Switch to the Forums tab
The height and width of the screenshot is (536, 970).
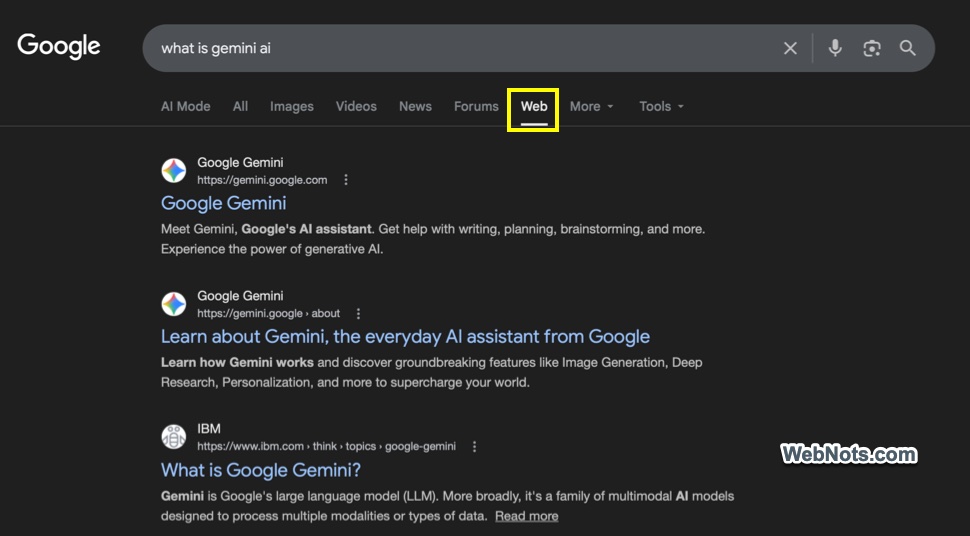pyautogui.click(x=476, y=106)
